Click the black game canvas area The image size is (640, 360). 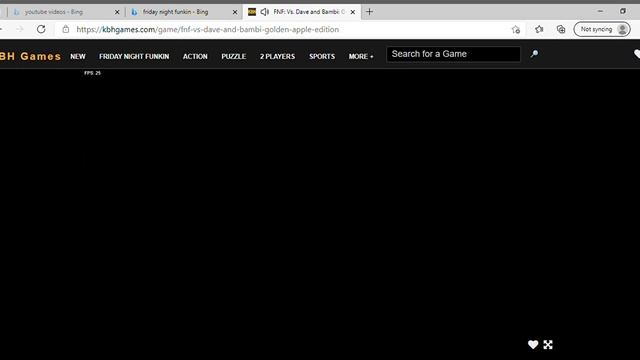[x=320, y=214]
